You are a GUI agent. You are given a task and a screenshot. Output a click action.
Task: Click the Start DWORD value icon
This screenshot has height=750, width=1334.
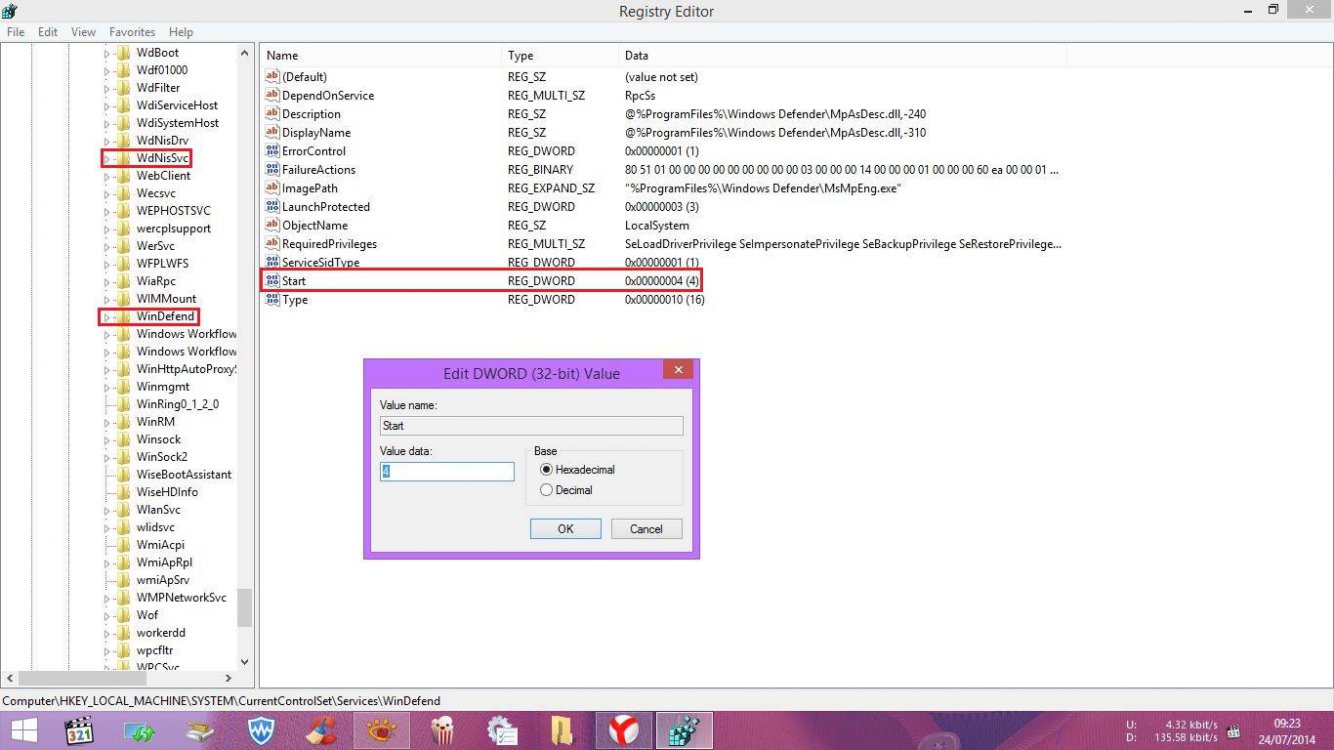[271, 281]
